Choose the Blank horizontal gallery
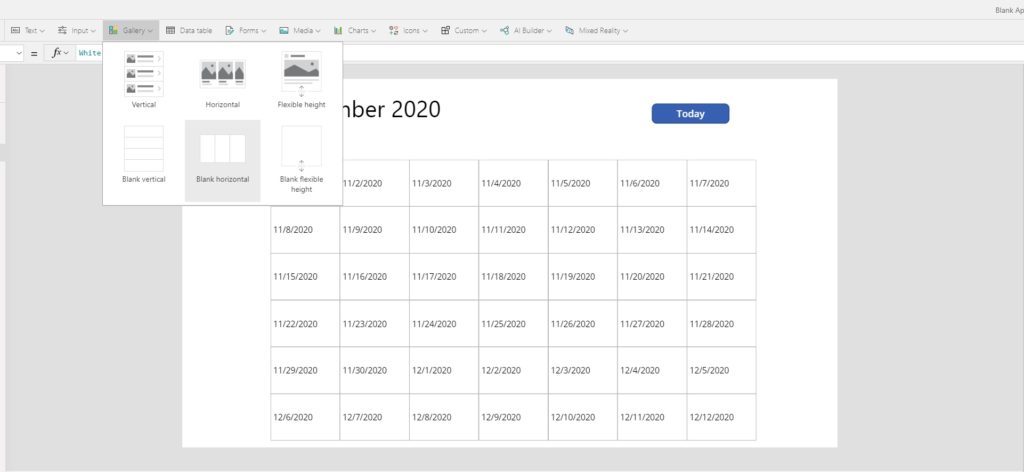This screenshot has width=1024, height=472. tap(223, 161)
